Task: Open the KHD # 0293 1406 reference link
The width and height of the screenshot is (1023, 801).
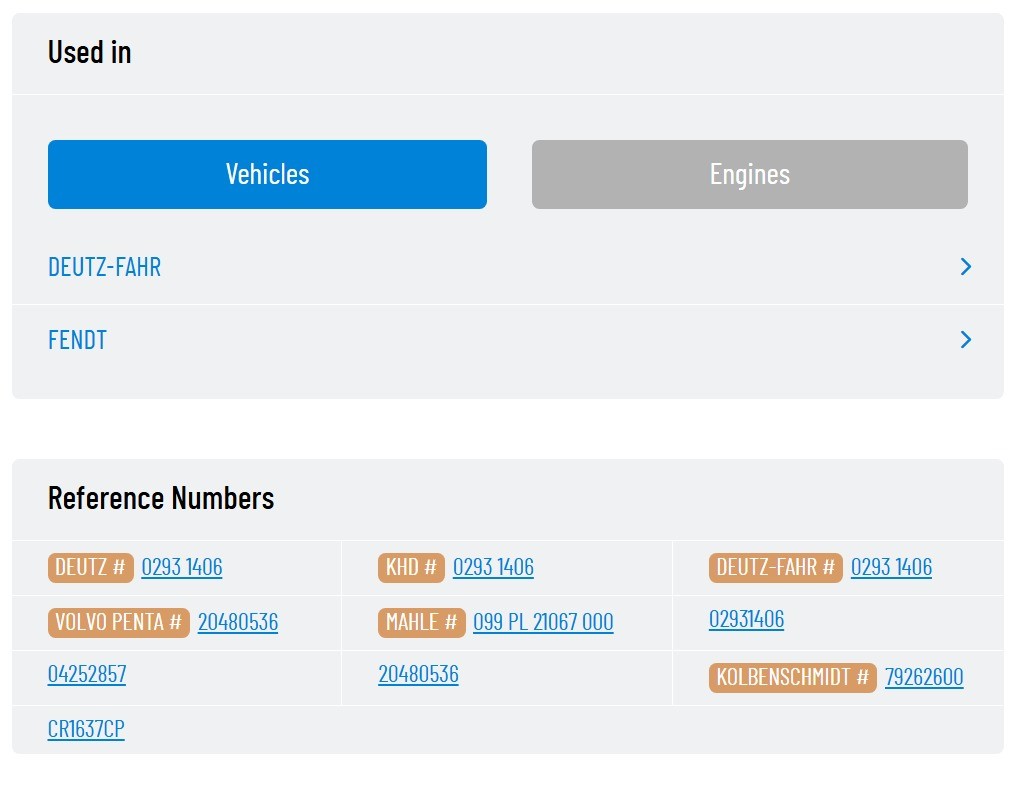Action: 493,567
